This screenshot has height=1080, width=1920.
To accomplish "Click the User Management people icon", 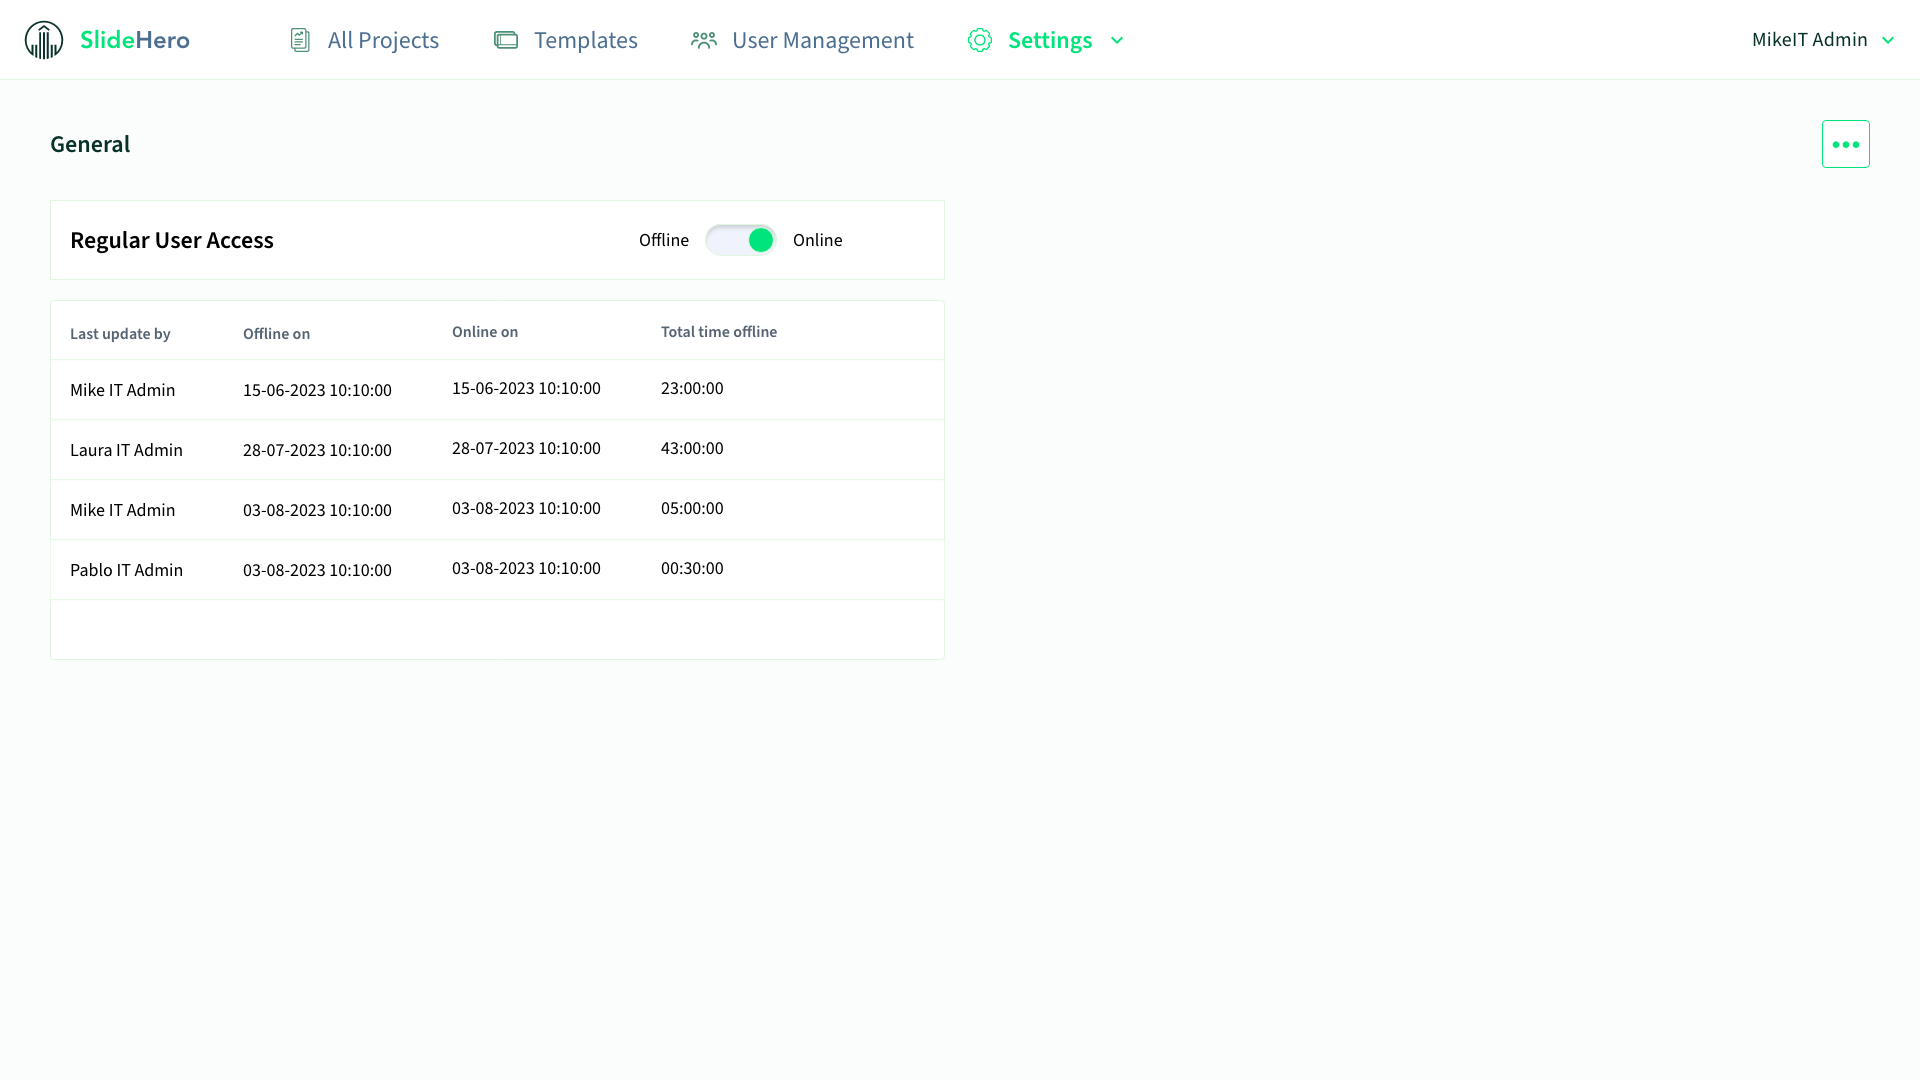I will tap(704, 40).
